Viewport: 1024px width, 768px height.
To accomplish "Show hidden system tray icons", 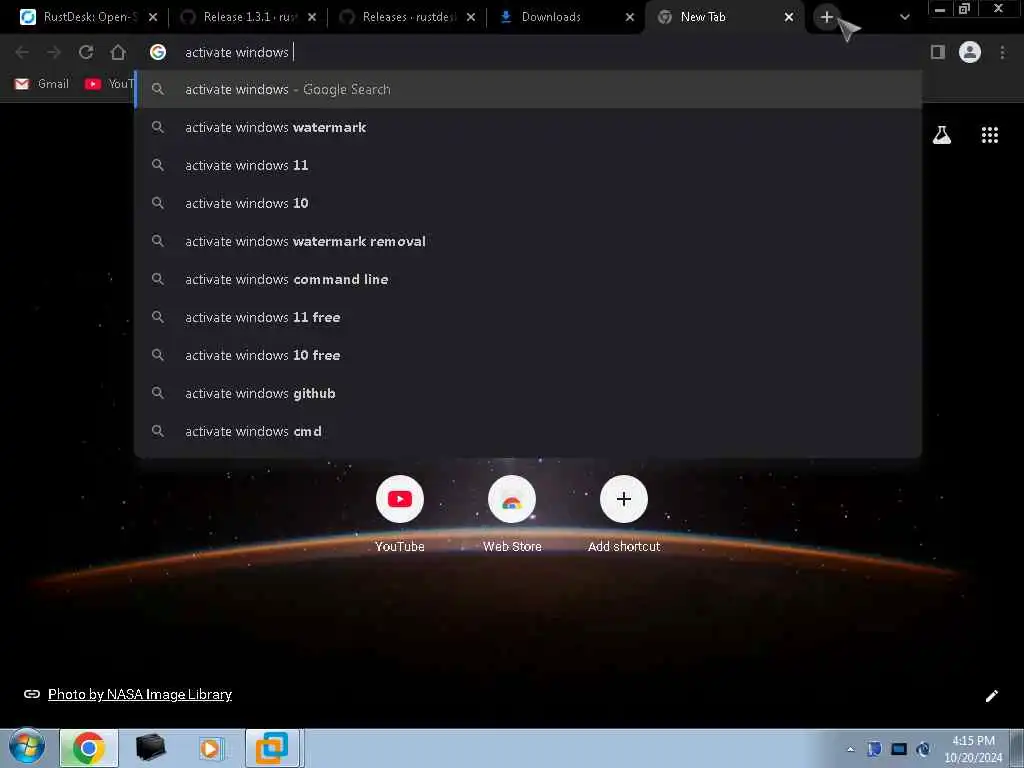I will 850,750.
